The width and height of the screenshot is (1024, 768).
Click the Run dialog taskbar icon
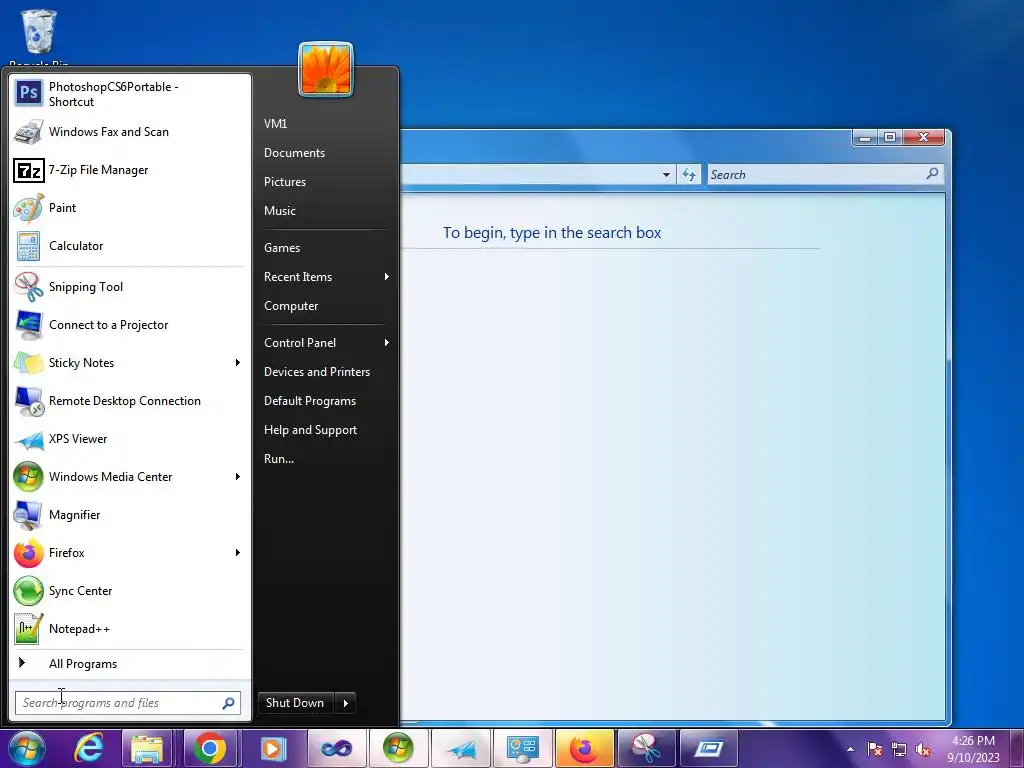point(709,748)
